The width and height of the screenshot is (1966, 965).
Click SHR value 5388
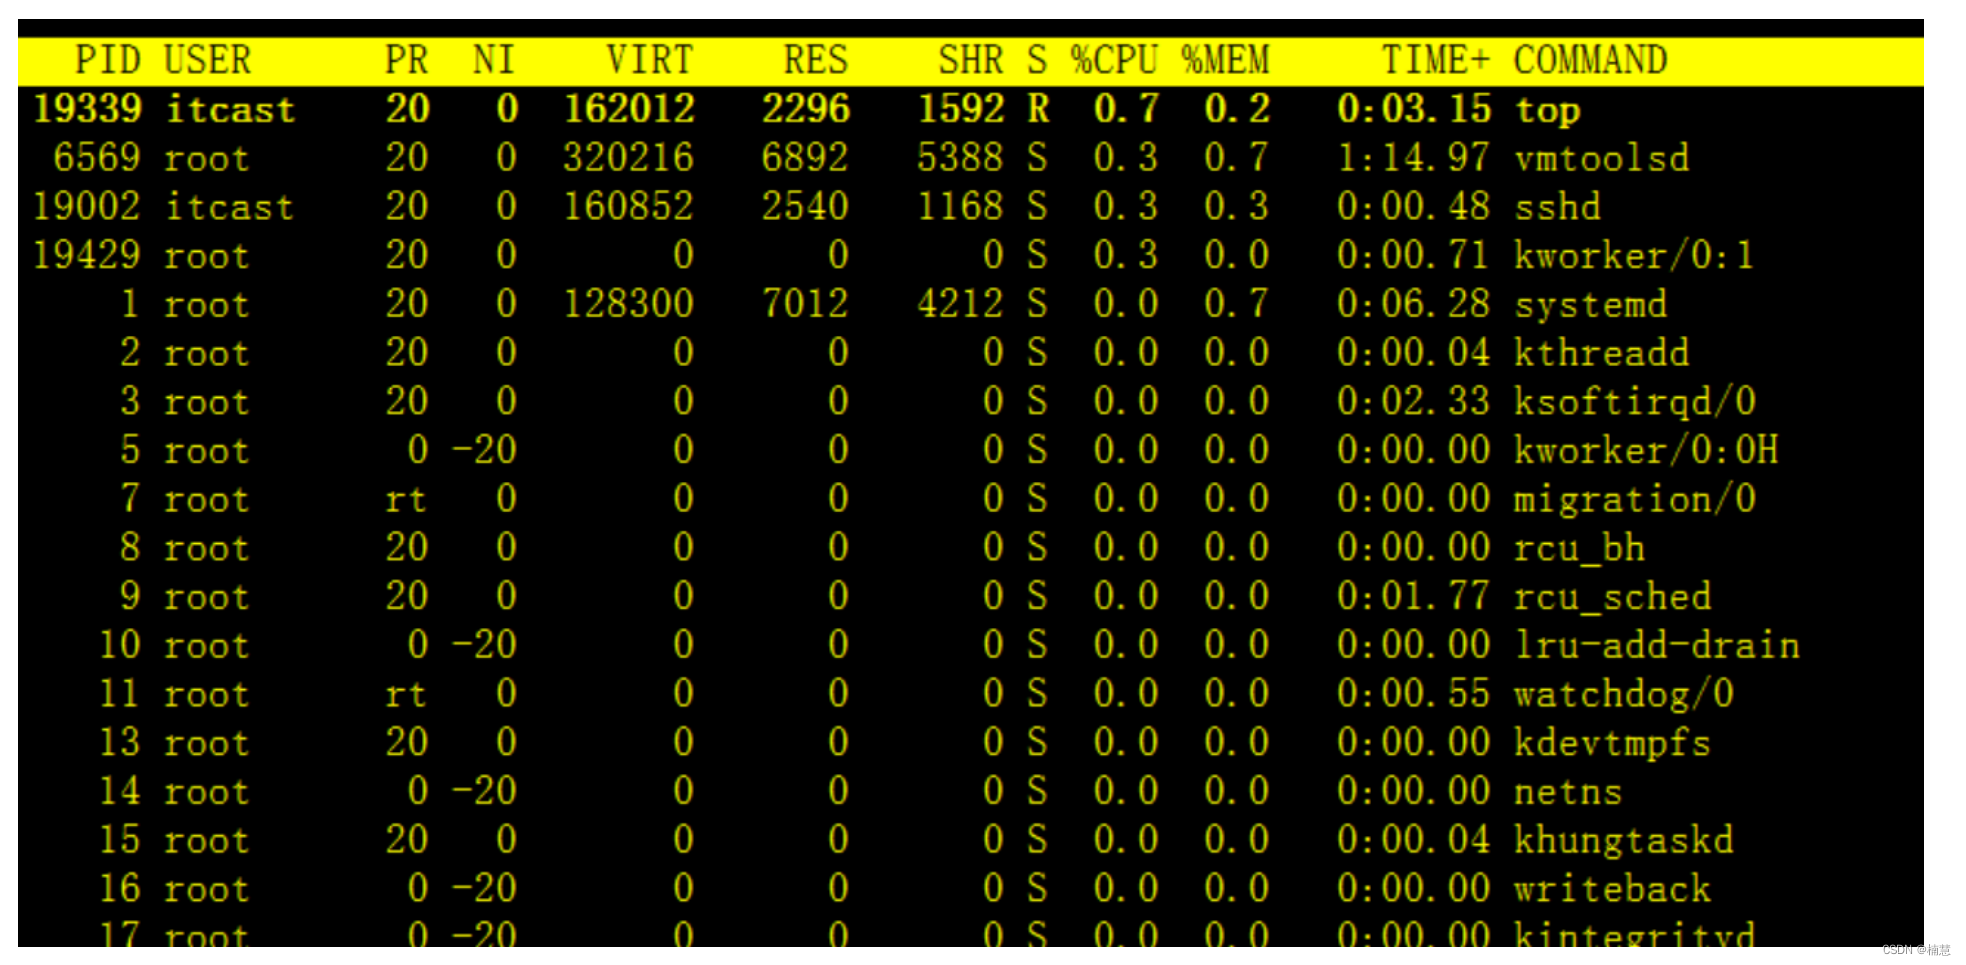960,158
